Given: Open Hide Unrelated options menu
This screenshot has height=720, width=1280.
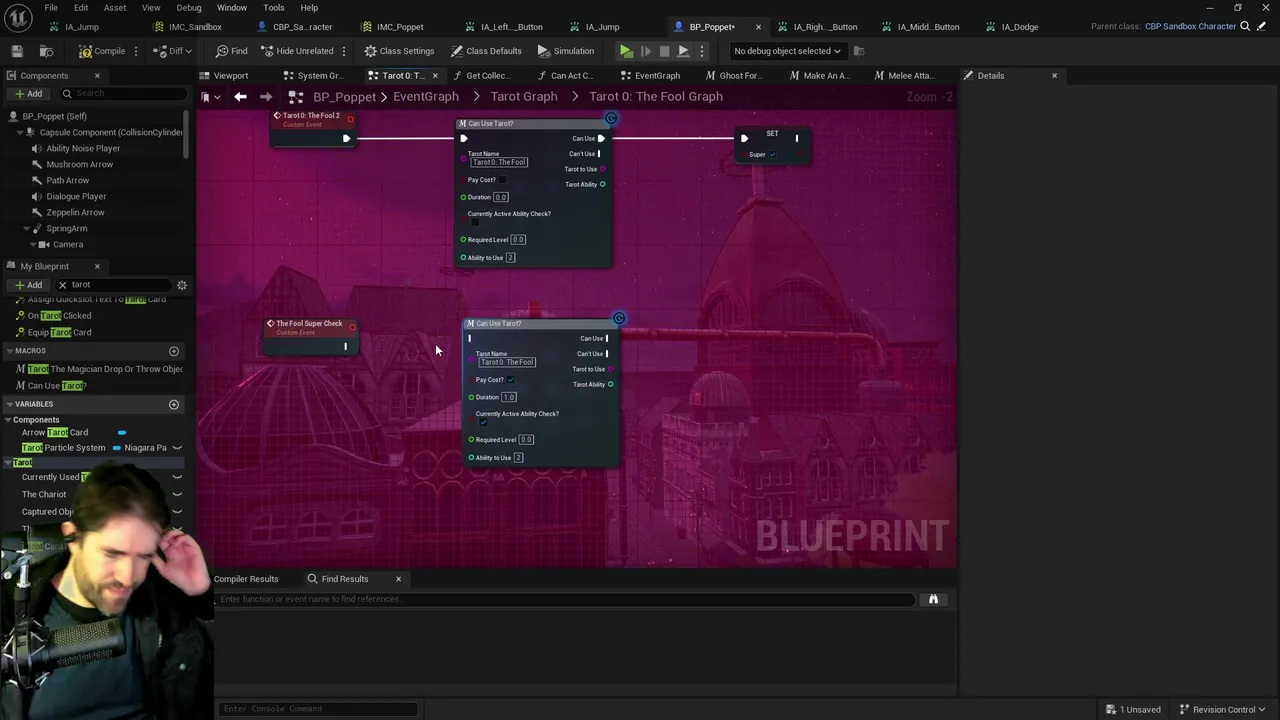Looking at the screenshot, I should point(344,51).
